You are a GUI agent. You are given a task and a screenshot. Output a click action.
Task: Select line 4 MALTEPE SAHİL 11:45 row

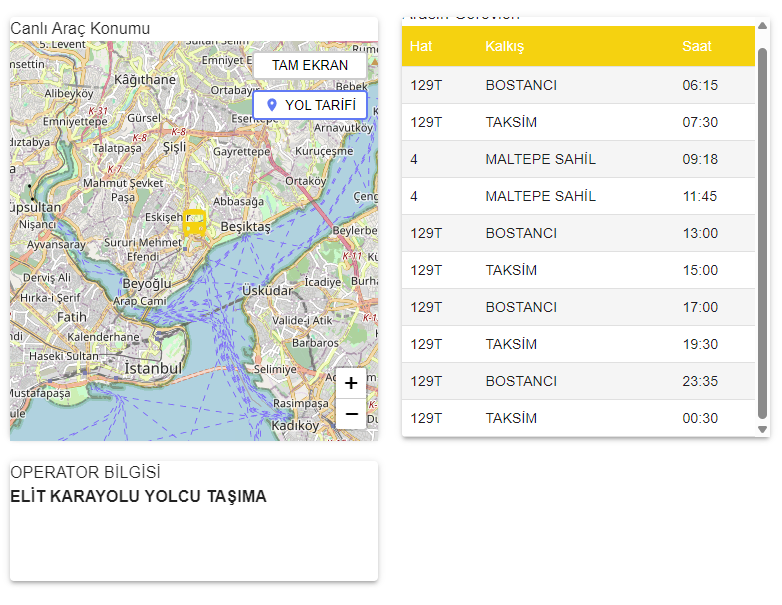click(578, 196)
